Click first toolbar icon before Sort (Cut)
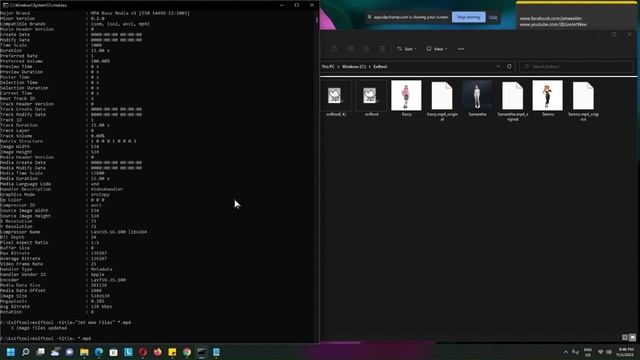 click(x=334, y=49)
